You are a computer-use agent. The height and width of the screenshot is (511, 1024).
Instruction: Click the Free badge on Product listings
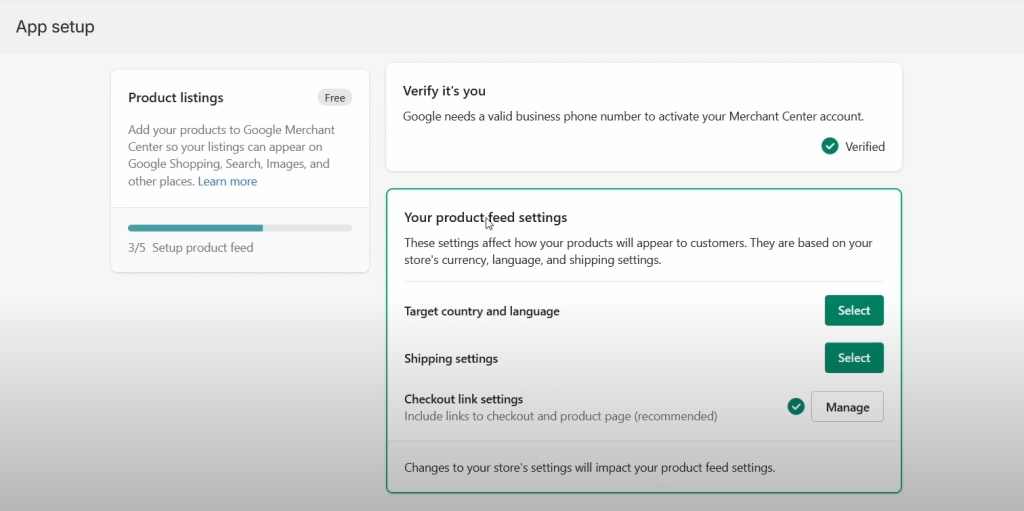pos(335,98)
